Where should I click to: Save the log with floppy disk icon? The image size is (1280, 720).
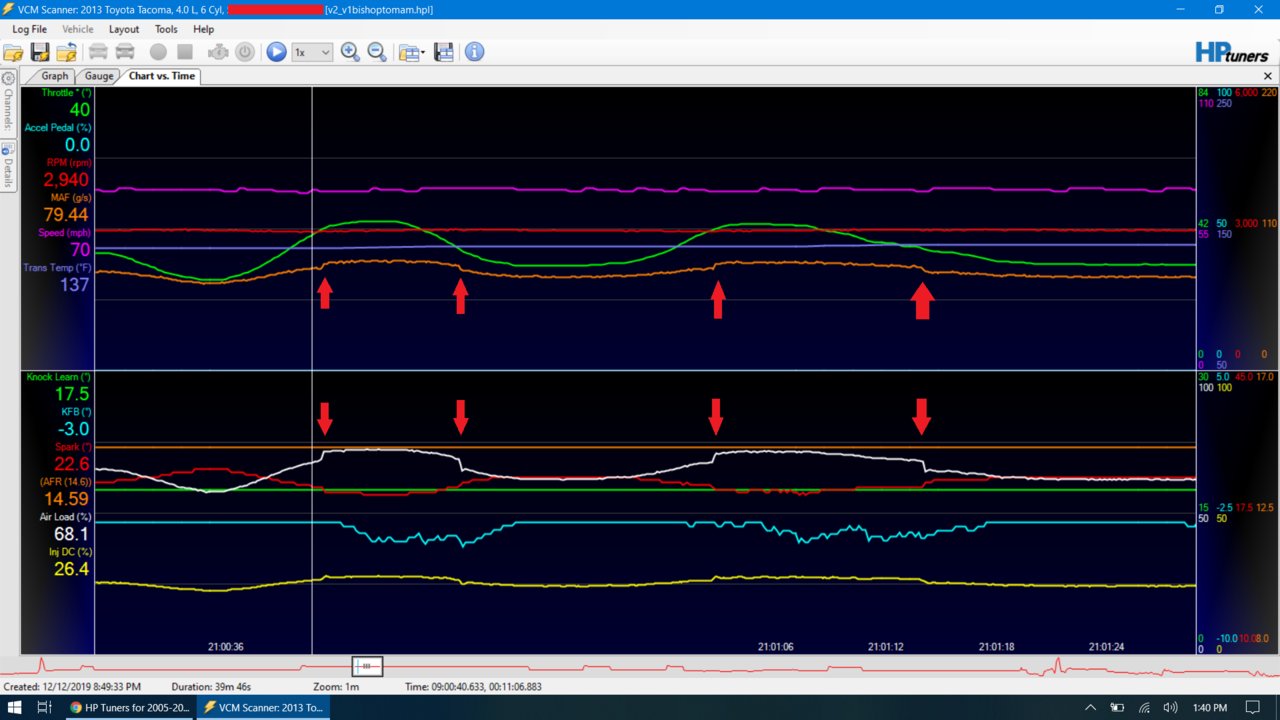tap(40, 52)
